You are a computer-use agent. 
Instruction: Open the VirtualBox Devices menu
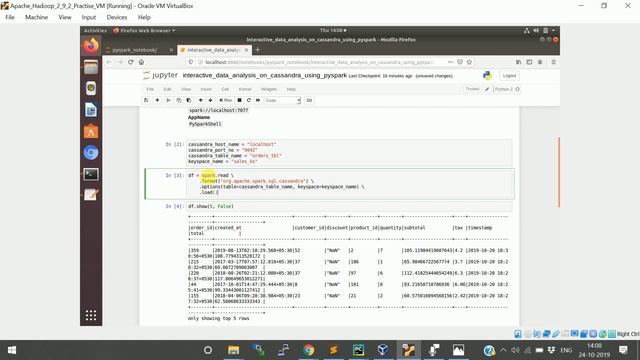(117, 17)
